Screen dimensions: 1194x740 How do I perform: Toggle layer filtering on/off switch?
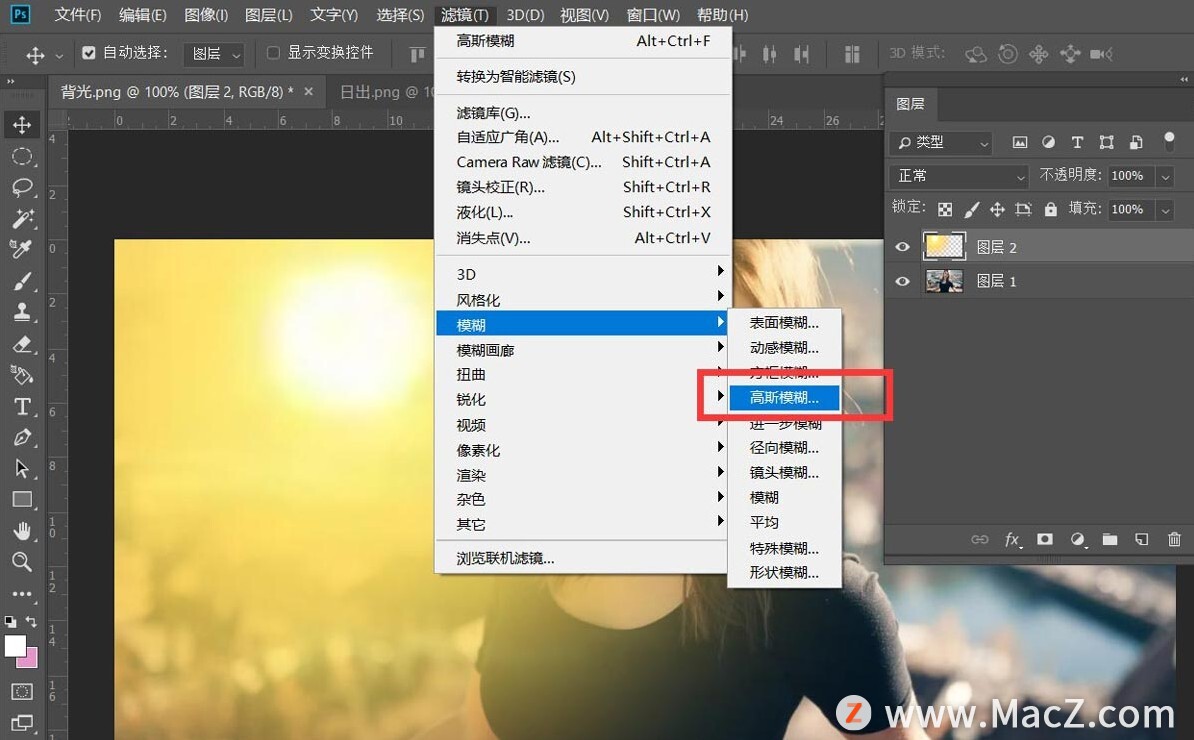point(1170,141)
